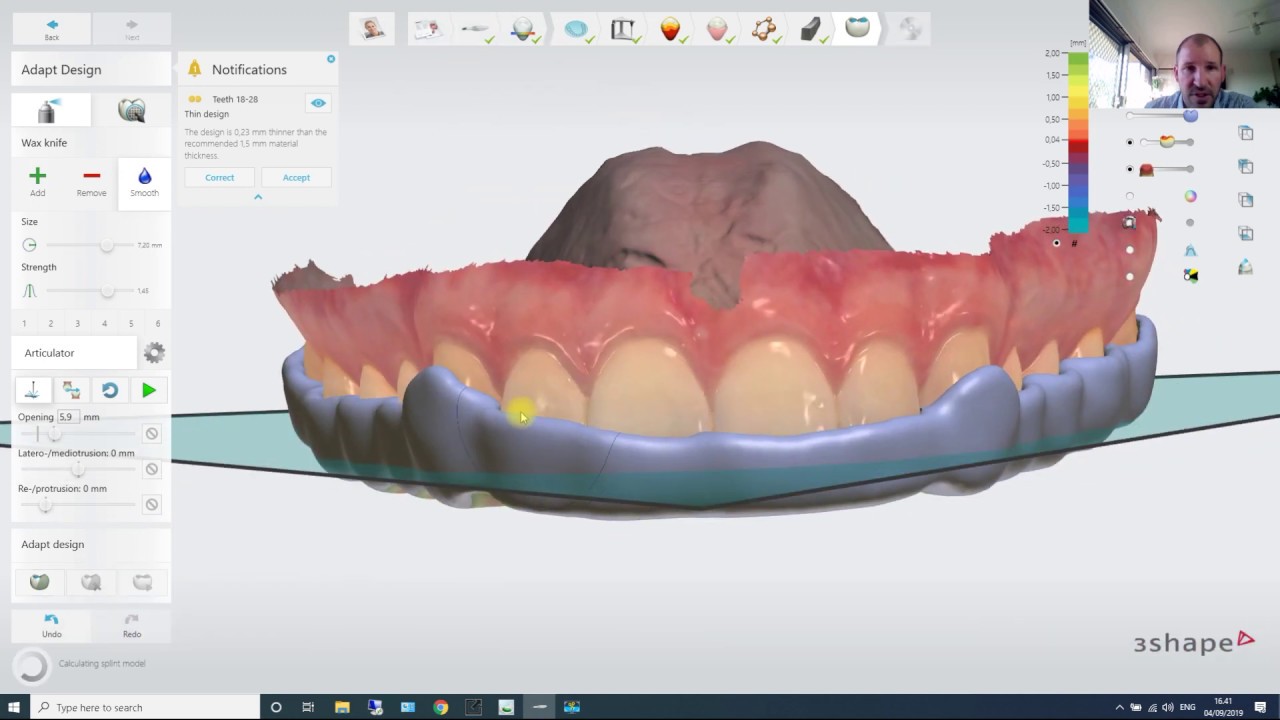This screenshot has height=720, width=1280.
Task: Select wax knife preset 5
Action: click(x=131, y=324)
